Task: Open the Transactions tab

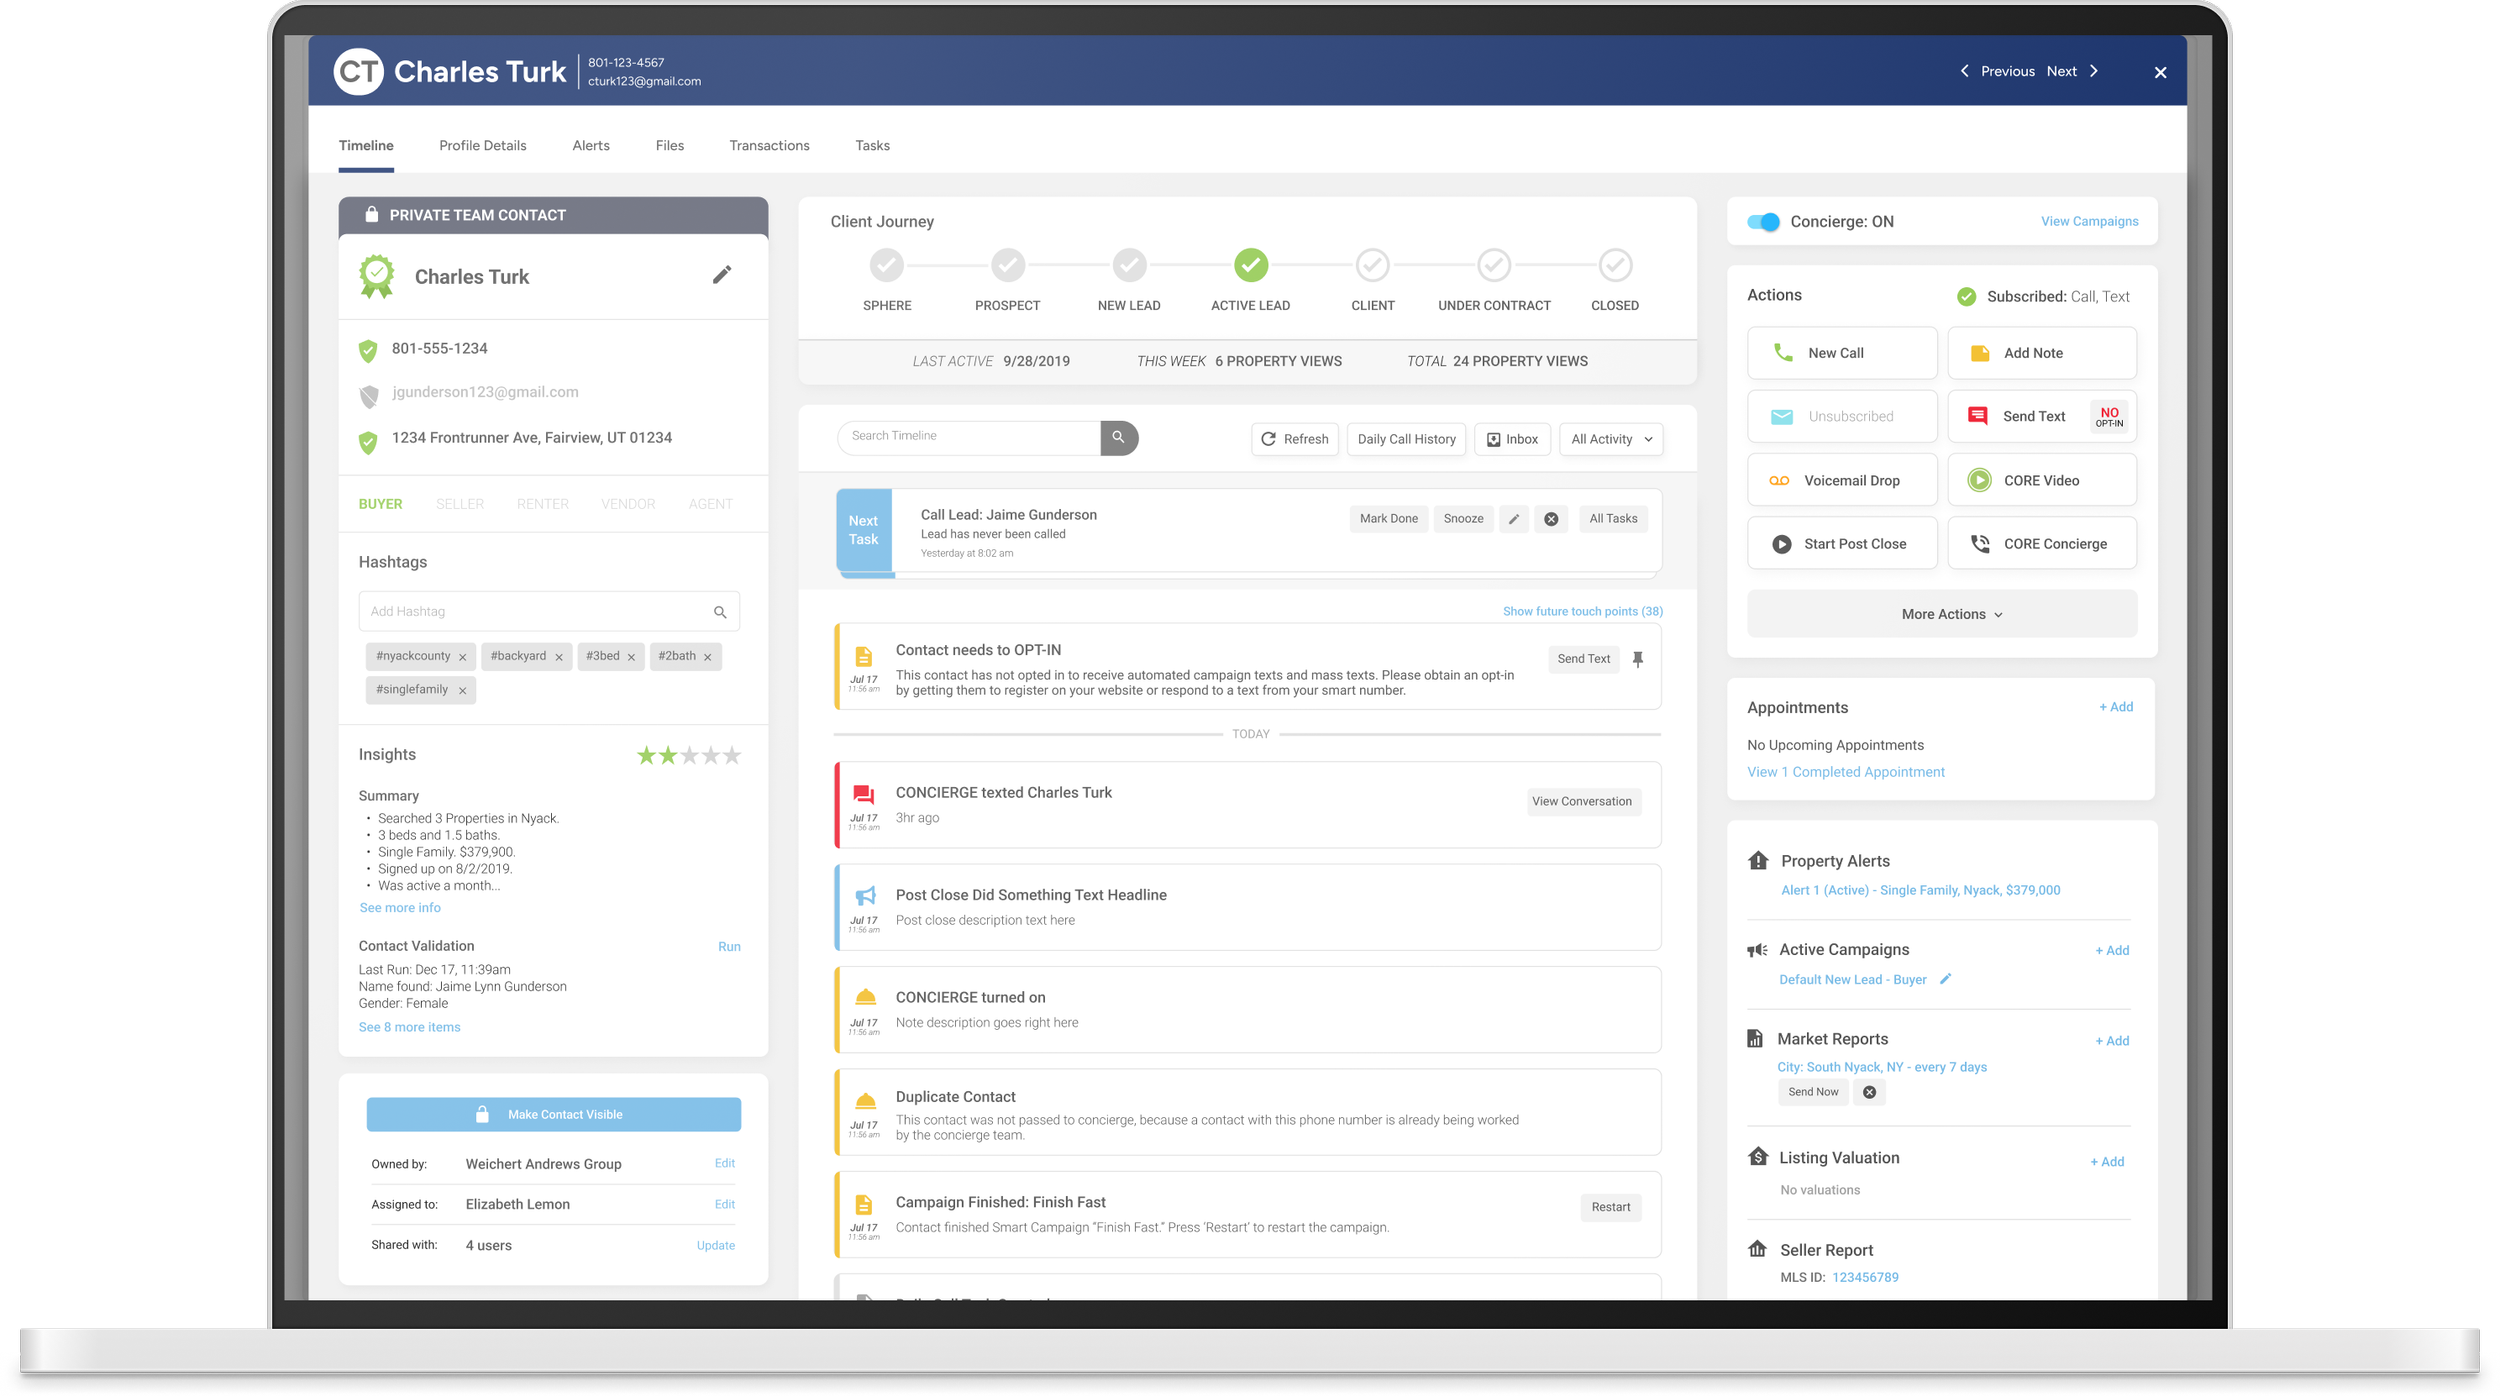Action: (x=769, y=146)
